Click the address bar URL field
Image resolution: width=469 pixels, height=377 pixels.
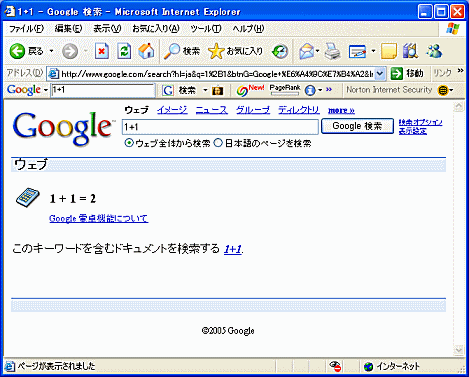click(x=217, y=74)
